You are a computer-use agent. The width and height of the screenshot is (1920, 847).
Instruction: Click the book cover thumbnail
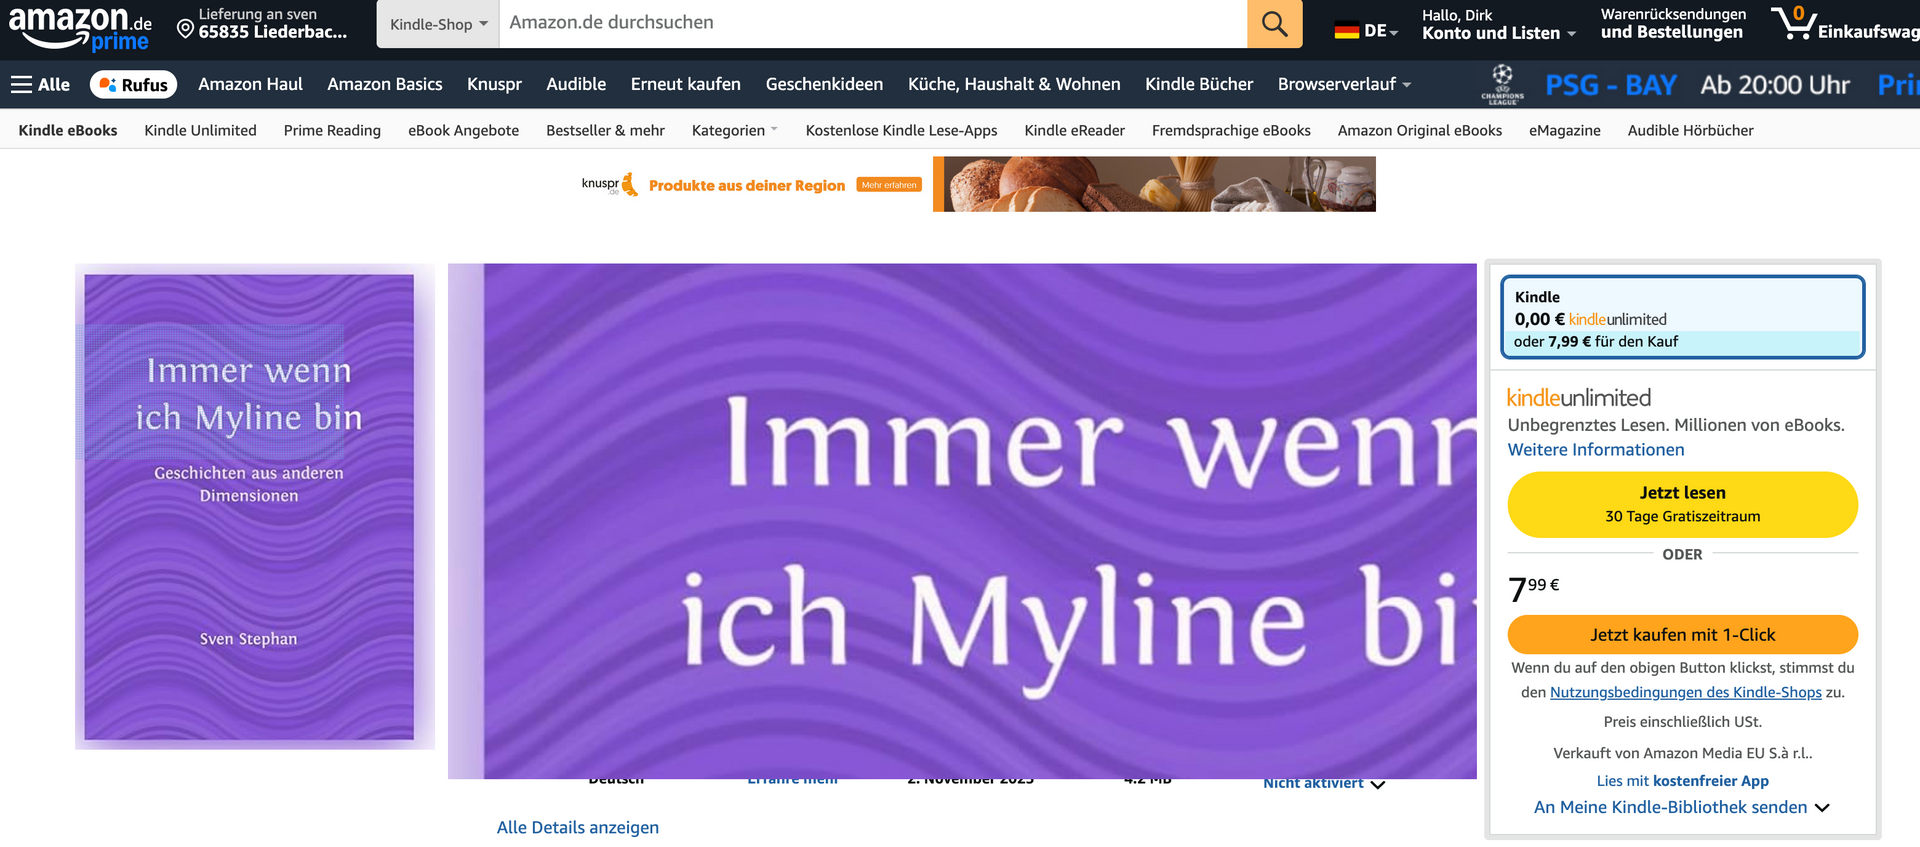(249, 507)
